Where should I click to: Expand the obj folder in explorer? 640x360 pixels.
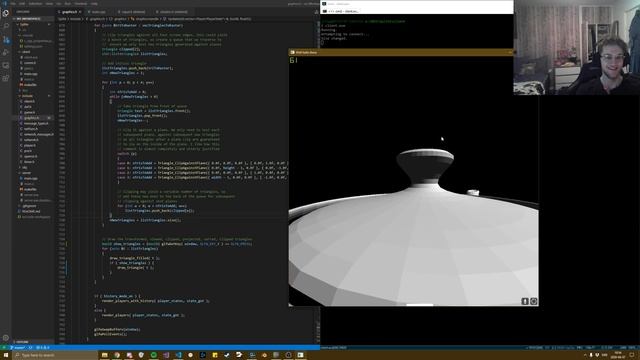pyautogui.click(x=25, y=167)
